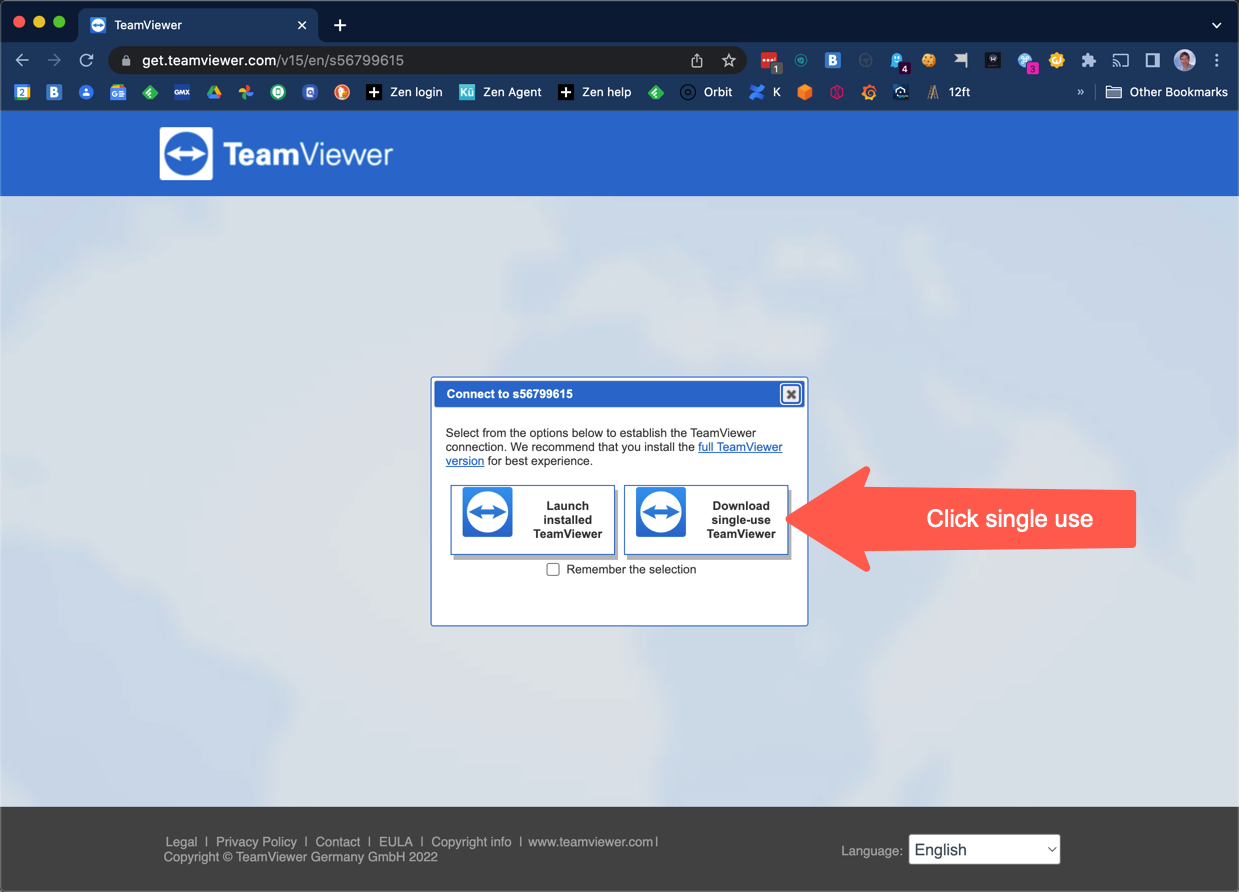Viewport: 1239px width, 892px height.
Task: Open the Extensions puzzle piece menu
Action: click(1089, 60)
